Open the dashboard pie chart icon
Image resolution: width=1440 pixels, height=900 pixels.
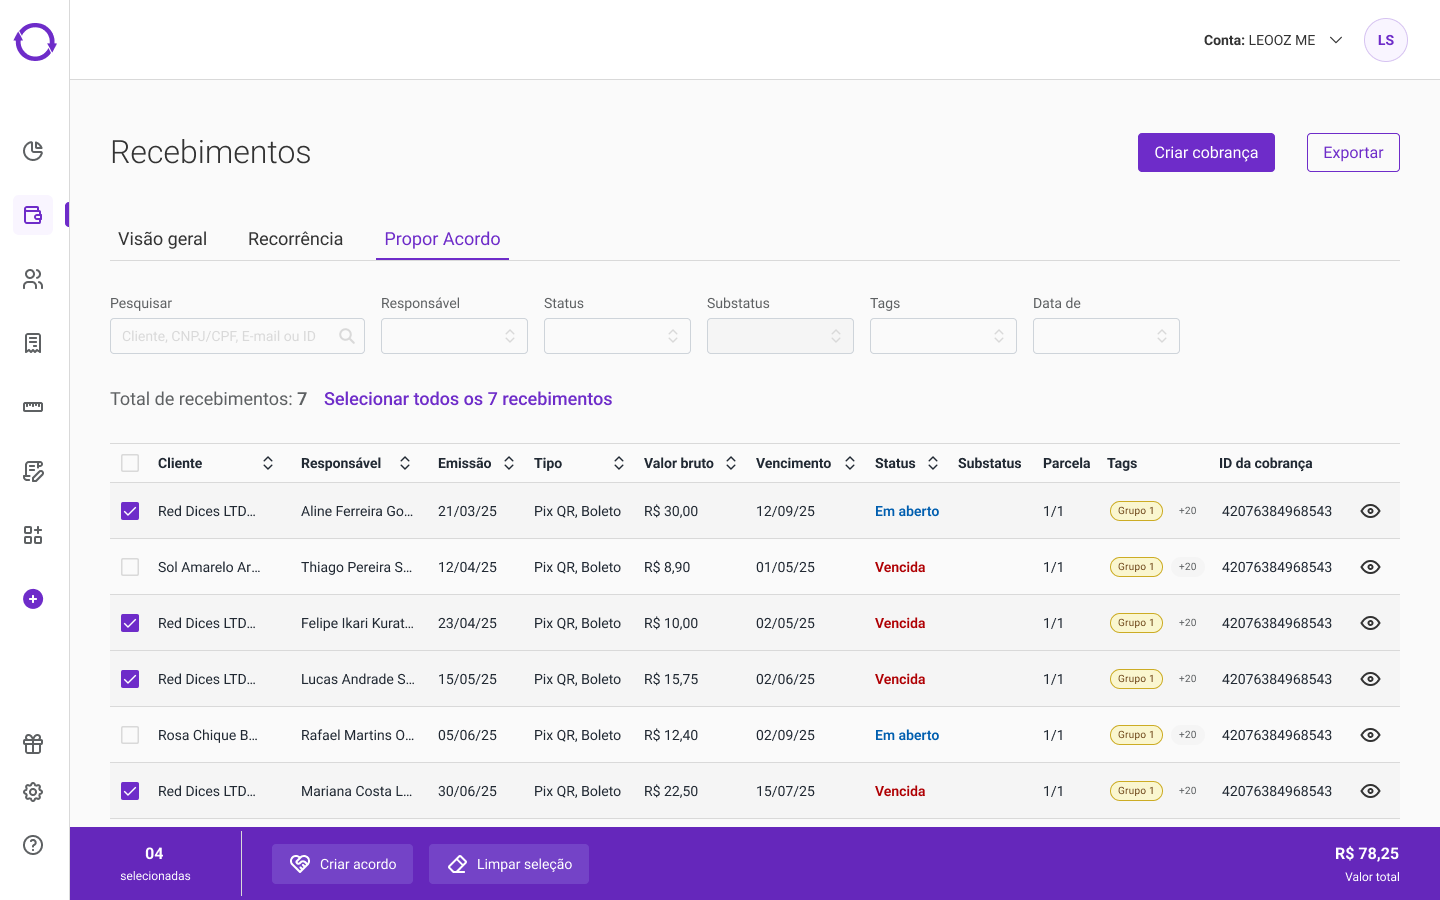[33, 151]
